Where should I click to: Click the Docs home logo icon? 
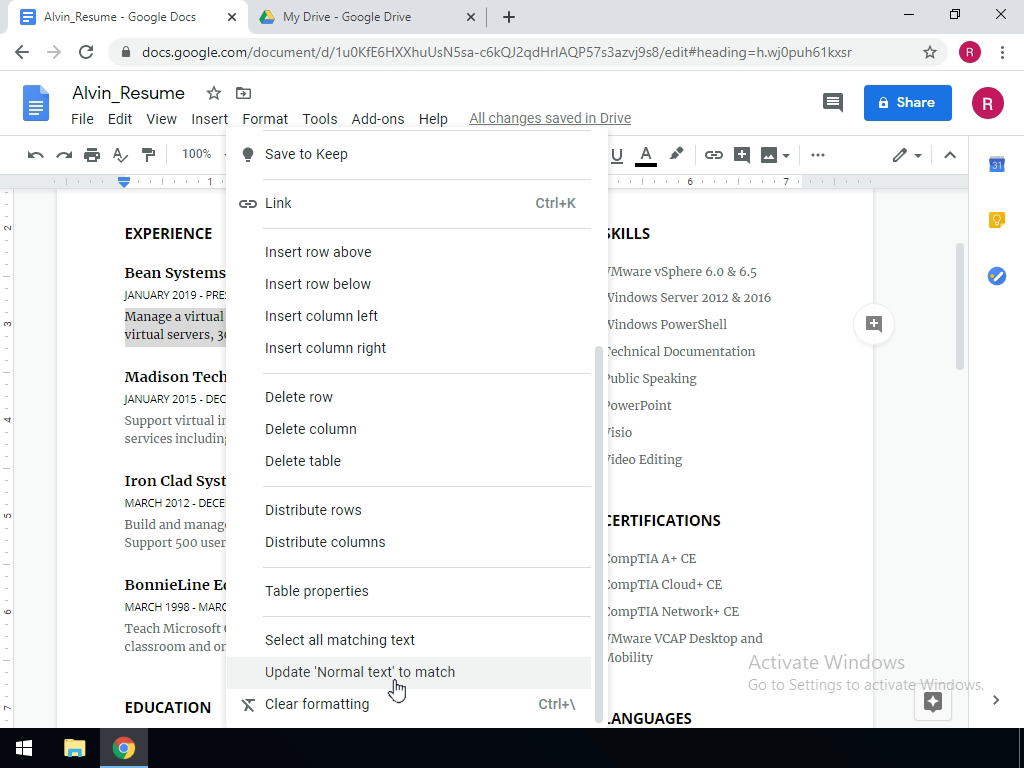[36, 103]
